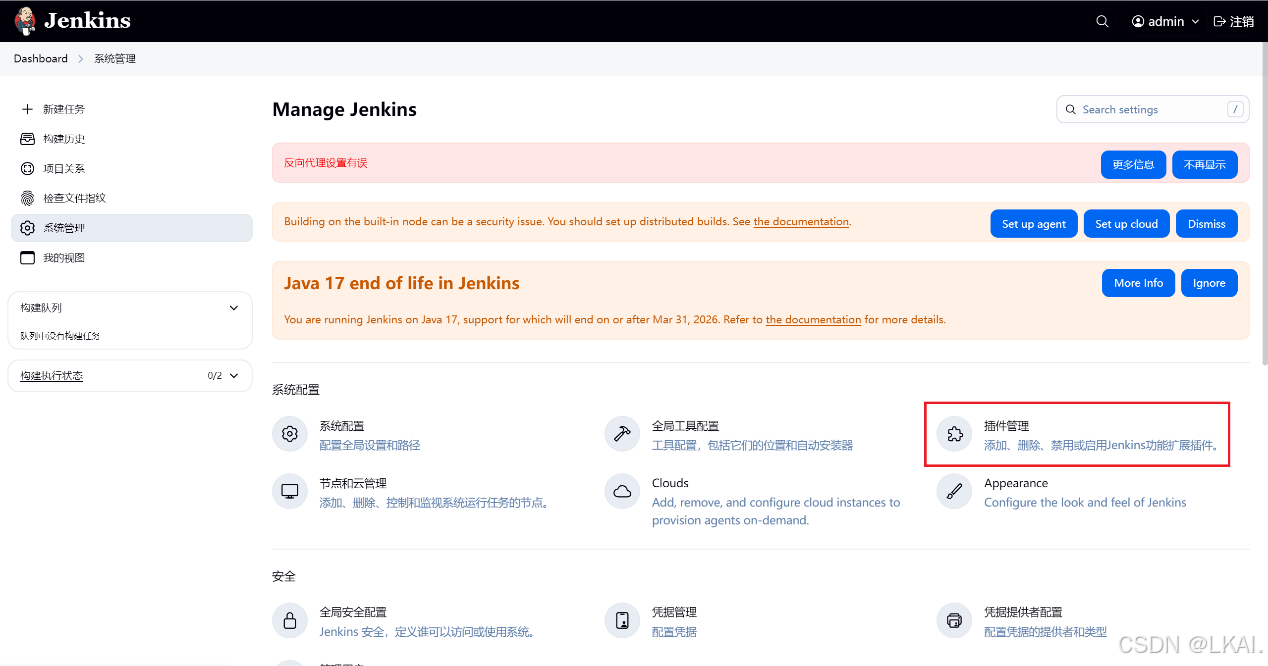The width and height of the screenshot is (1268, 666).
Task: Open documentation link in built-in node warning
Action: click(801, 222)
